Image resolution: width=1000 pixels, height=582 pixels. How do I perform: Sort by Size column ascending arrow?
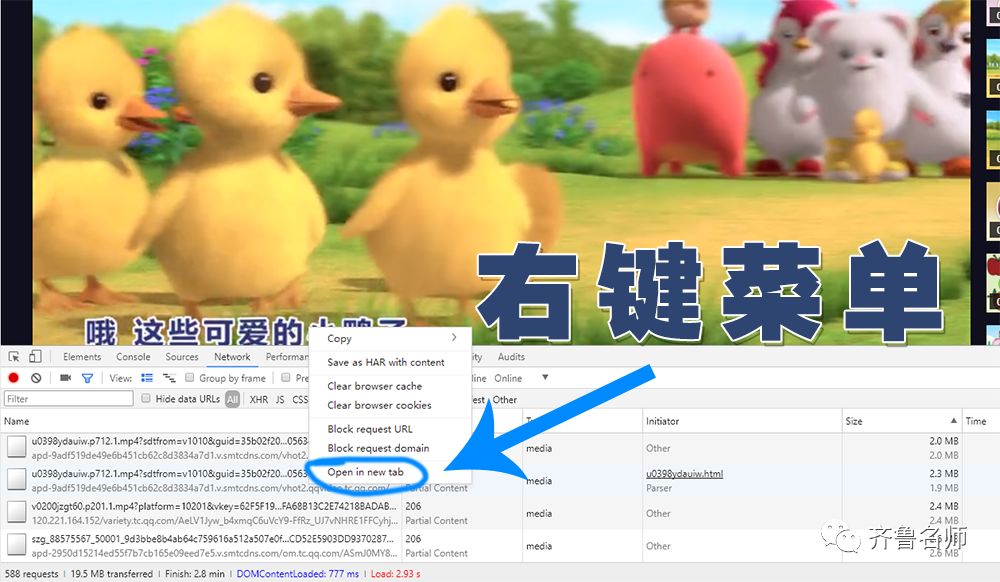click(953, 421)
